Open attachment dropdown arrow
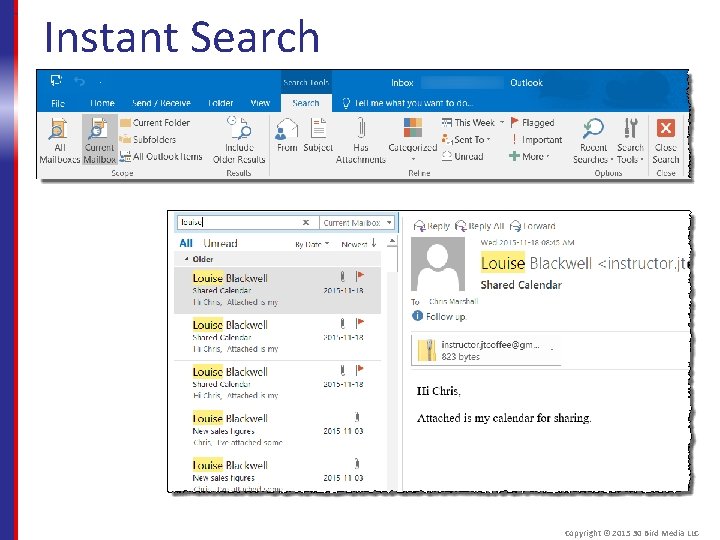The width and height of the screenshot is (720, 540). click(552, 350)
